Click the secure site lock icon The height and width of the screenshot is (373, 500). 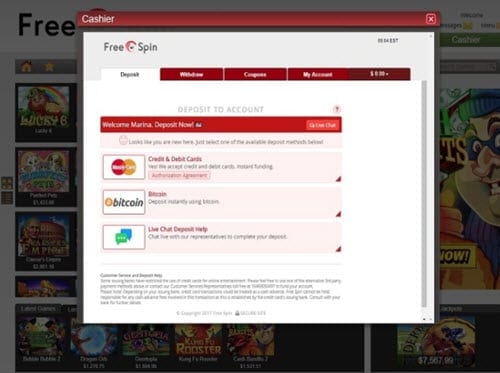(x=237, y=313)
